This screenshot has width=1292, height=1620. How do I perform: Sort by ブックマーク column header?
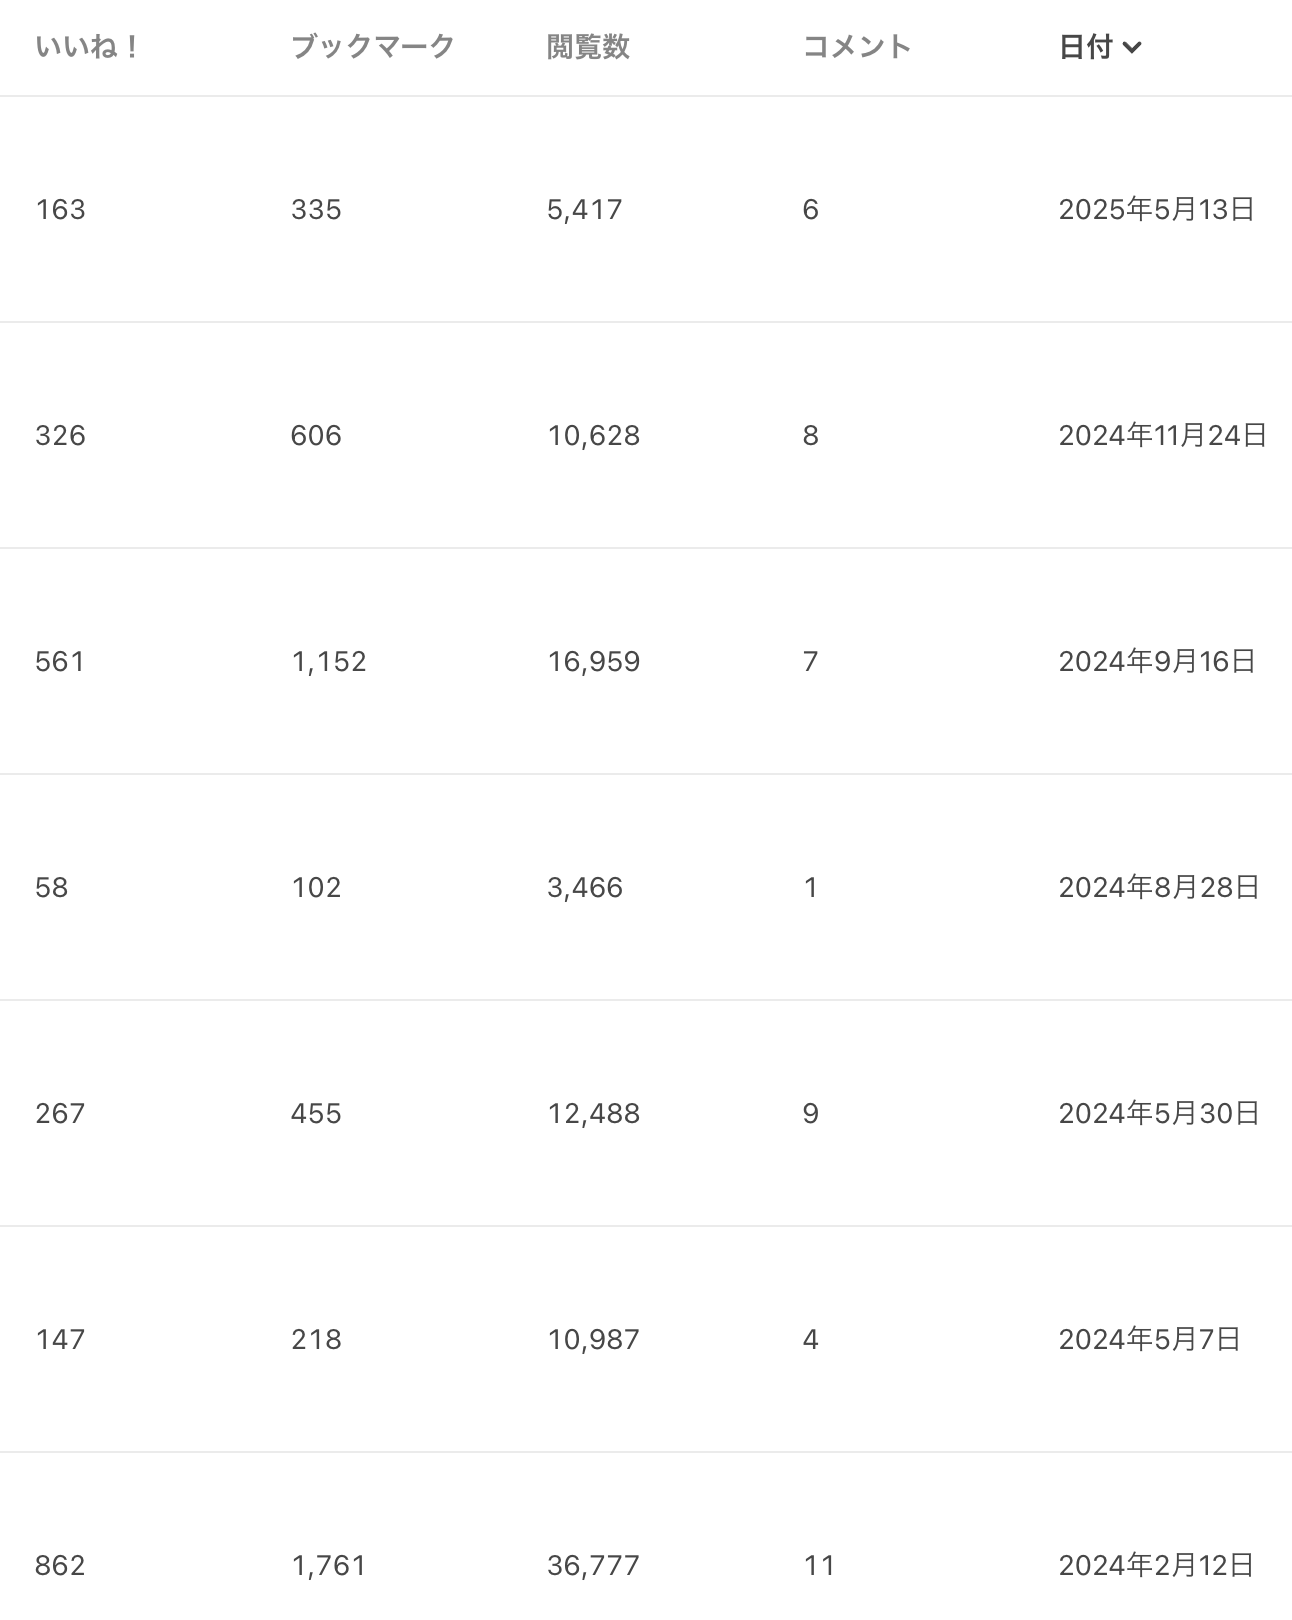click(x=373, y=47)
